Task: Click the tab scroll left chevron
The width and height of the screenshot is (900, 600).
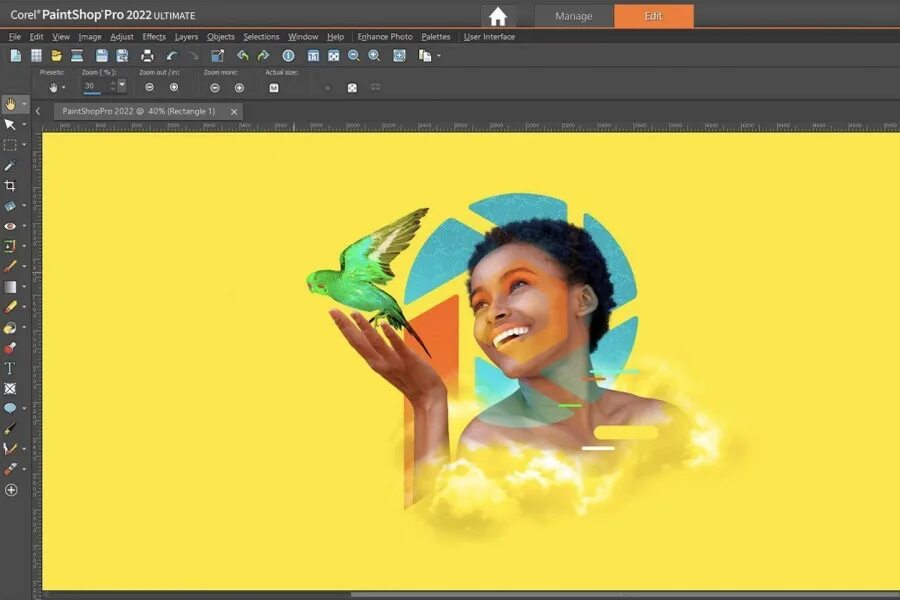Action: [38, 111]
